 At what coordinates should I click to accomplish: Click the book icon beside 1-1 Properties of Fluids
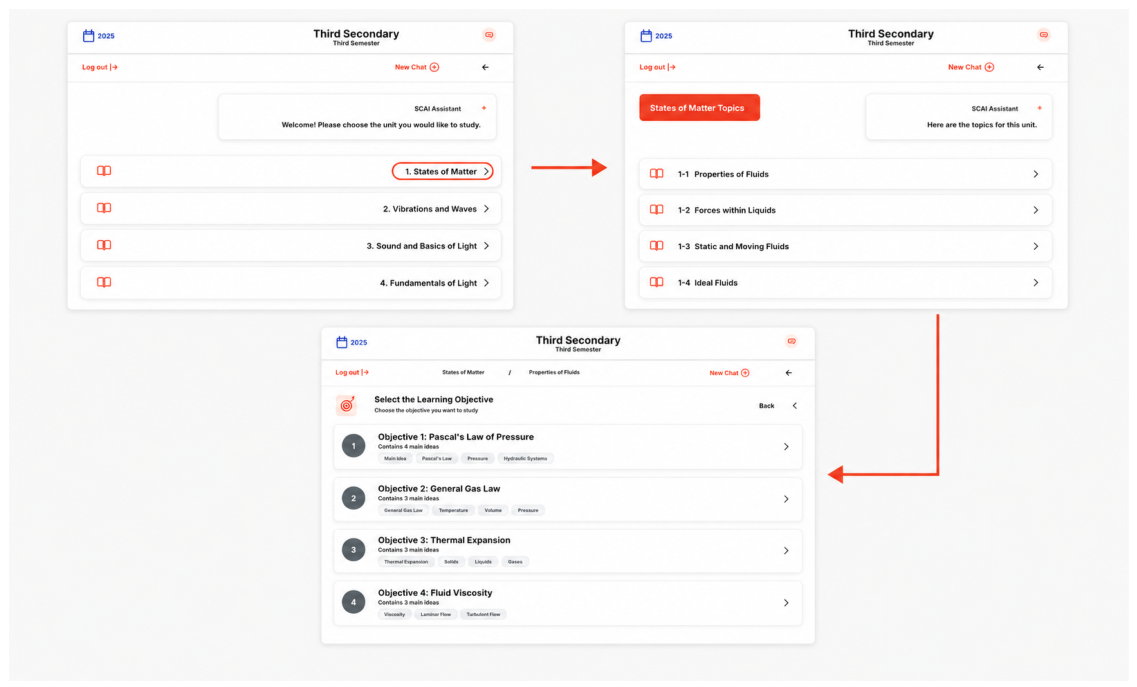pos(656,174)
